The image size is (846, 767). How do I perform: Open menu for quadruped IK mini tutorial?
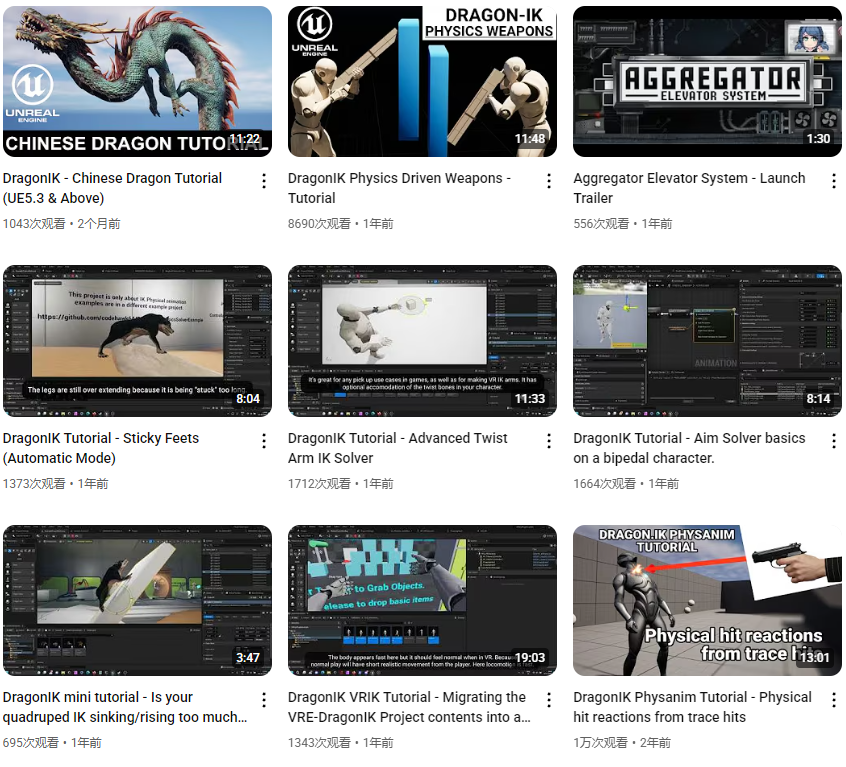coord(264,700)
